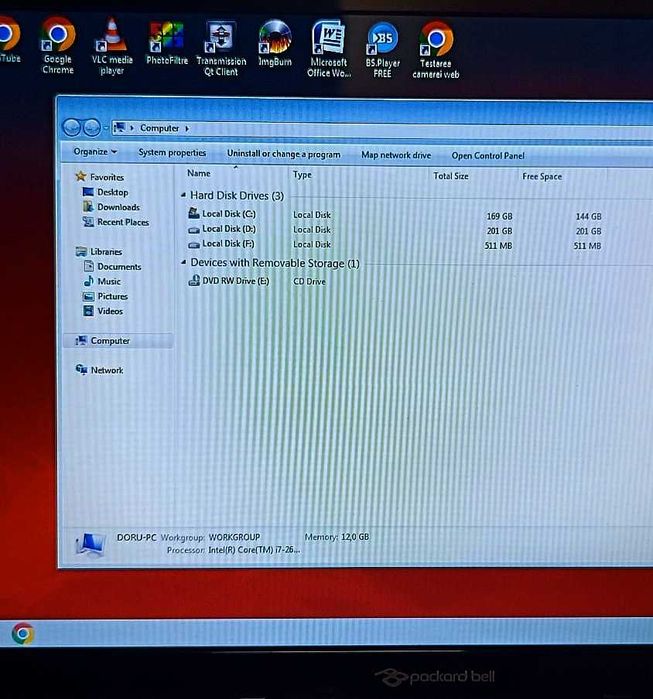
Task: Click the Processor Intel Core i7 text
Action: coord(234,550)
